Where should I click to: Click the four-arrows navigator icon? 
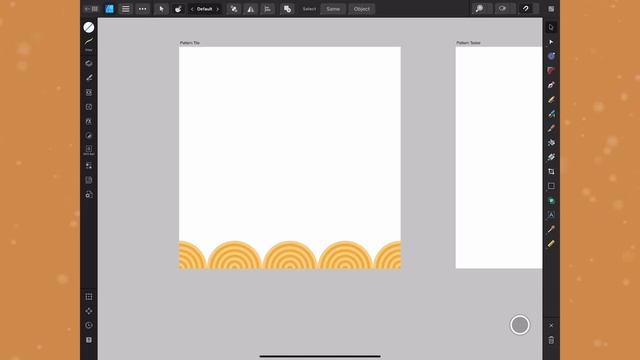point(89,311)
